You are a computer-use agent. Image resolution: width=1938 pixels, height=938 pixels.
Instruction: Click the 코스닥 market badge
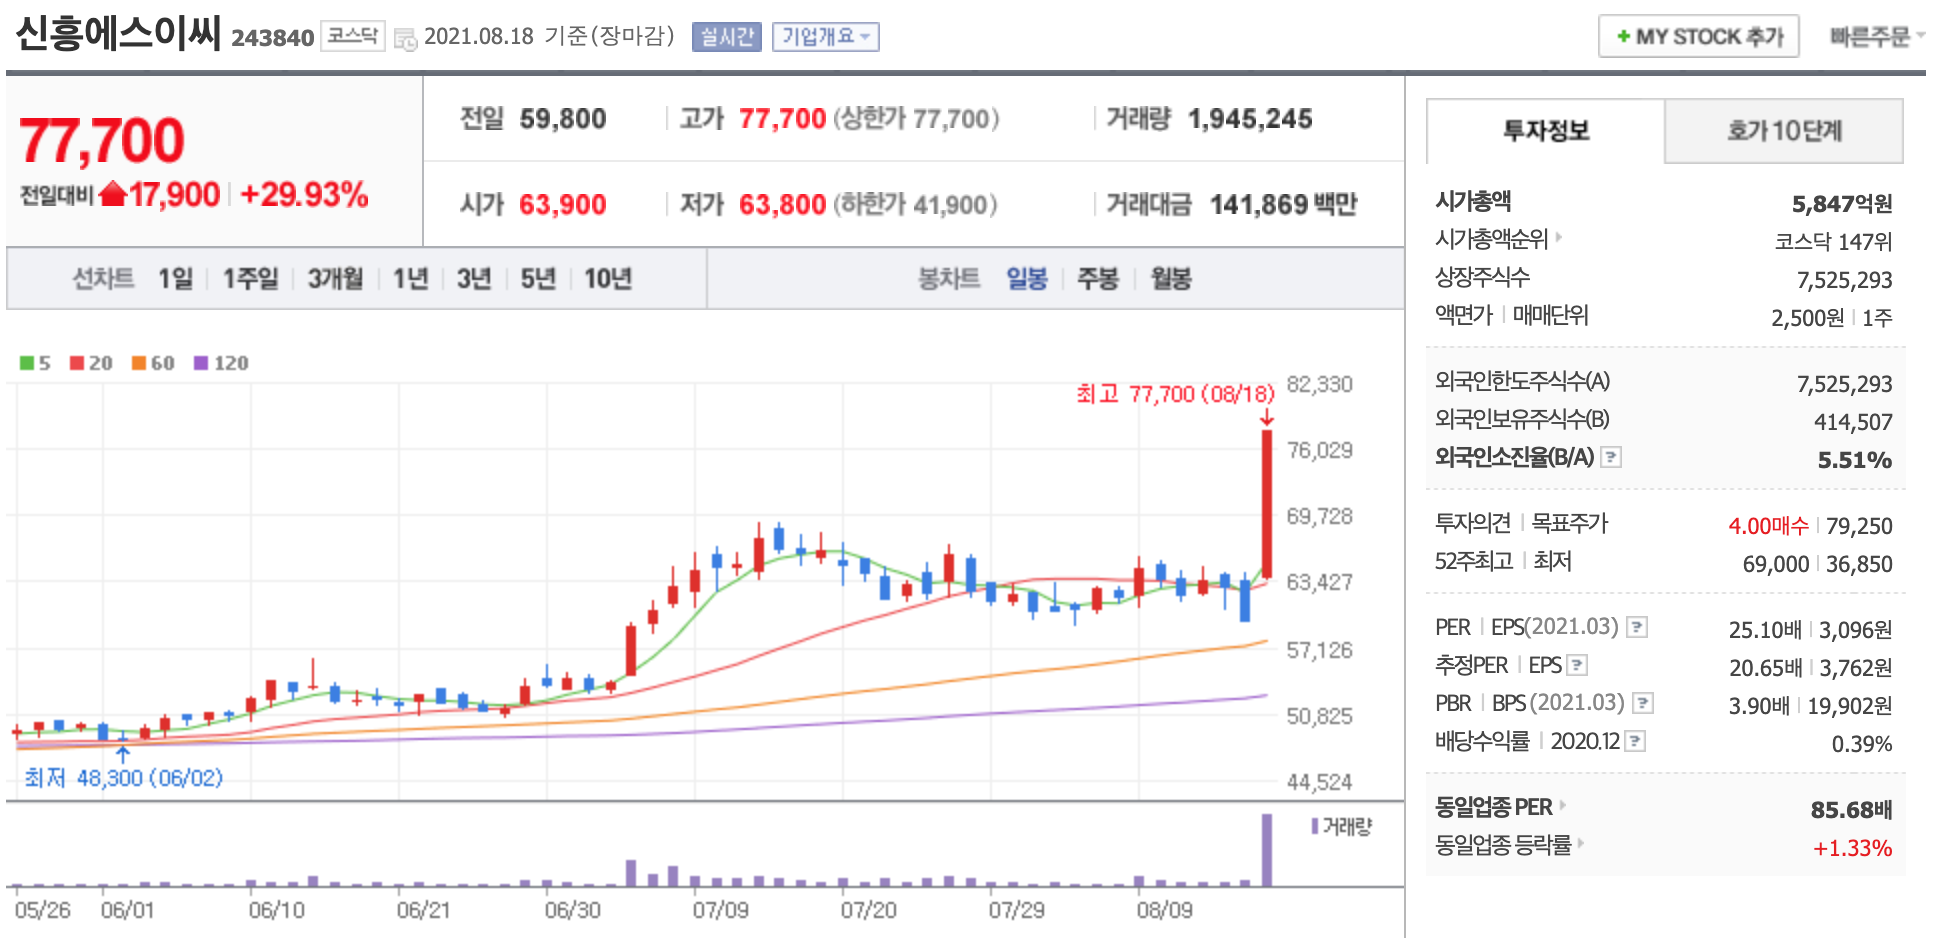tap(353, 36)
